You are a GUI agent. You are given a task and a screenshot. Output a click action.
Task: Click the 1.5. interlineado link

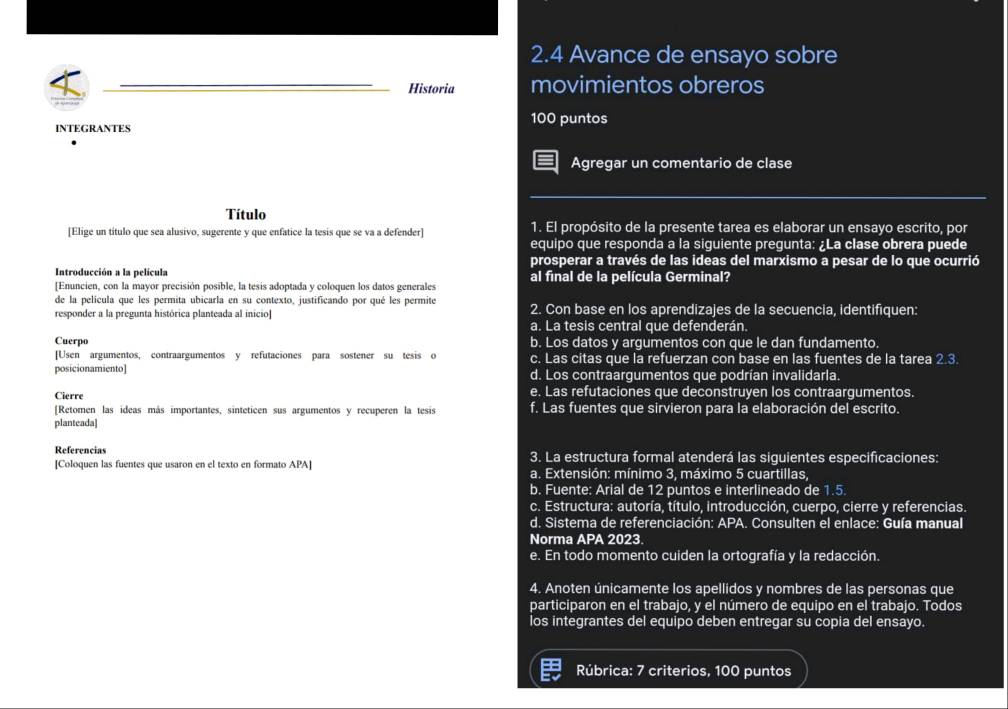[834, 490]
